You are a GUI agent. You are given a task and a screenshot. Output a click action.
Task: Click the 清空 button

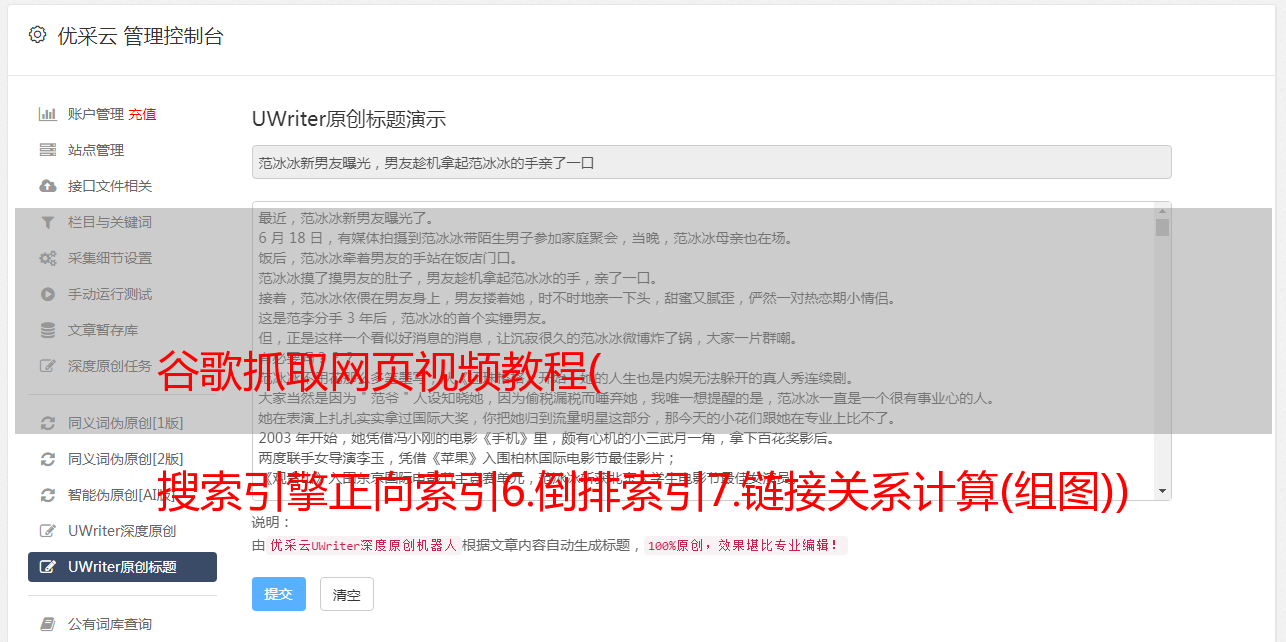click(x=347, y=594)
